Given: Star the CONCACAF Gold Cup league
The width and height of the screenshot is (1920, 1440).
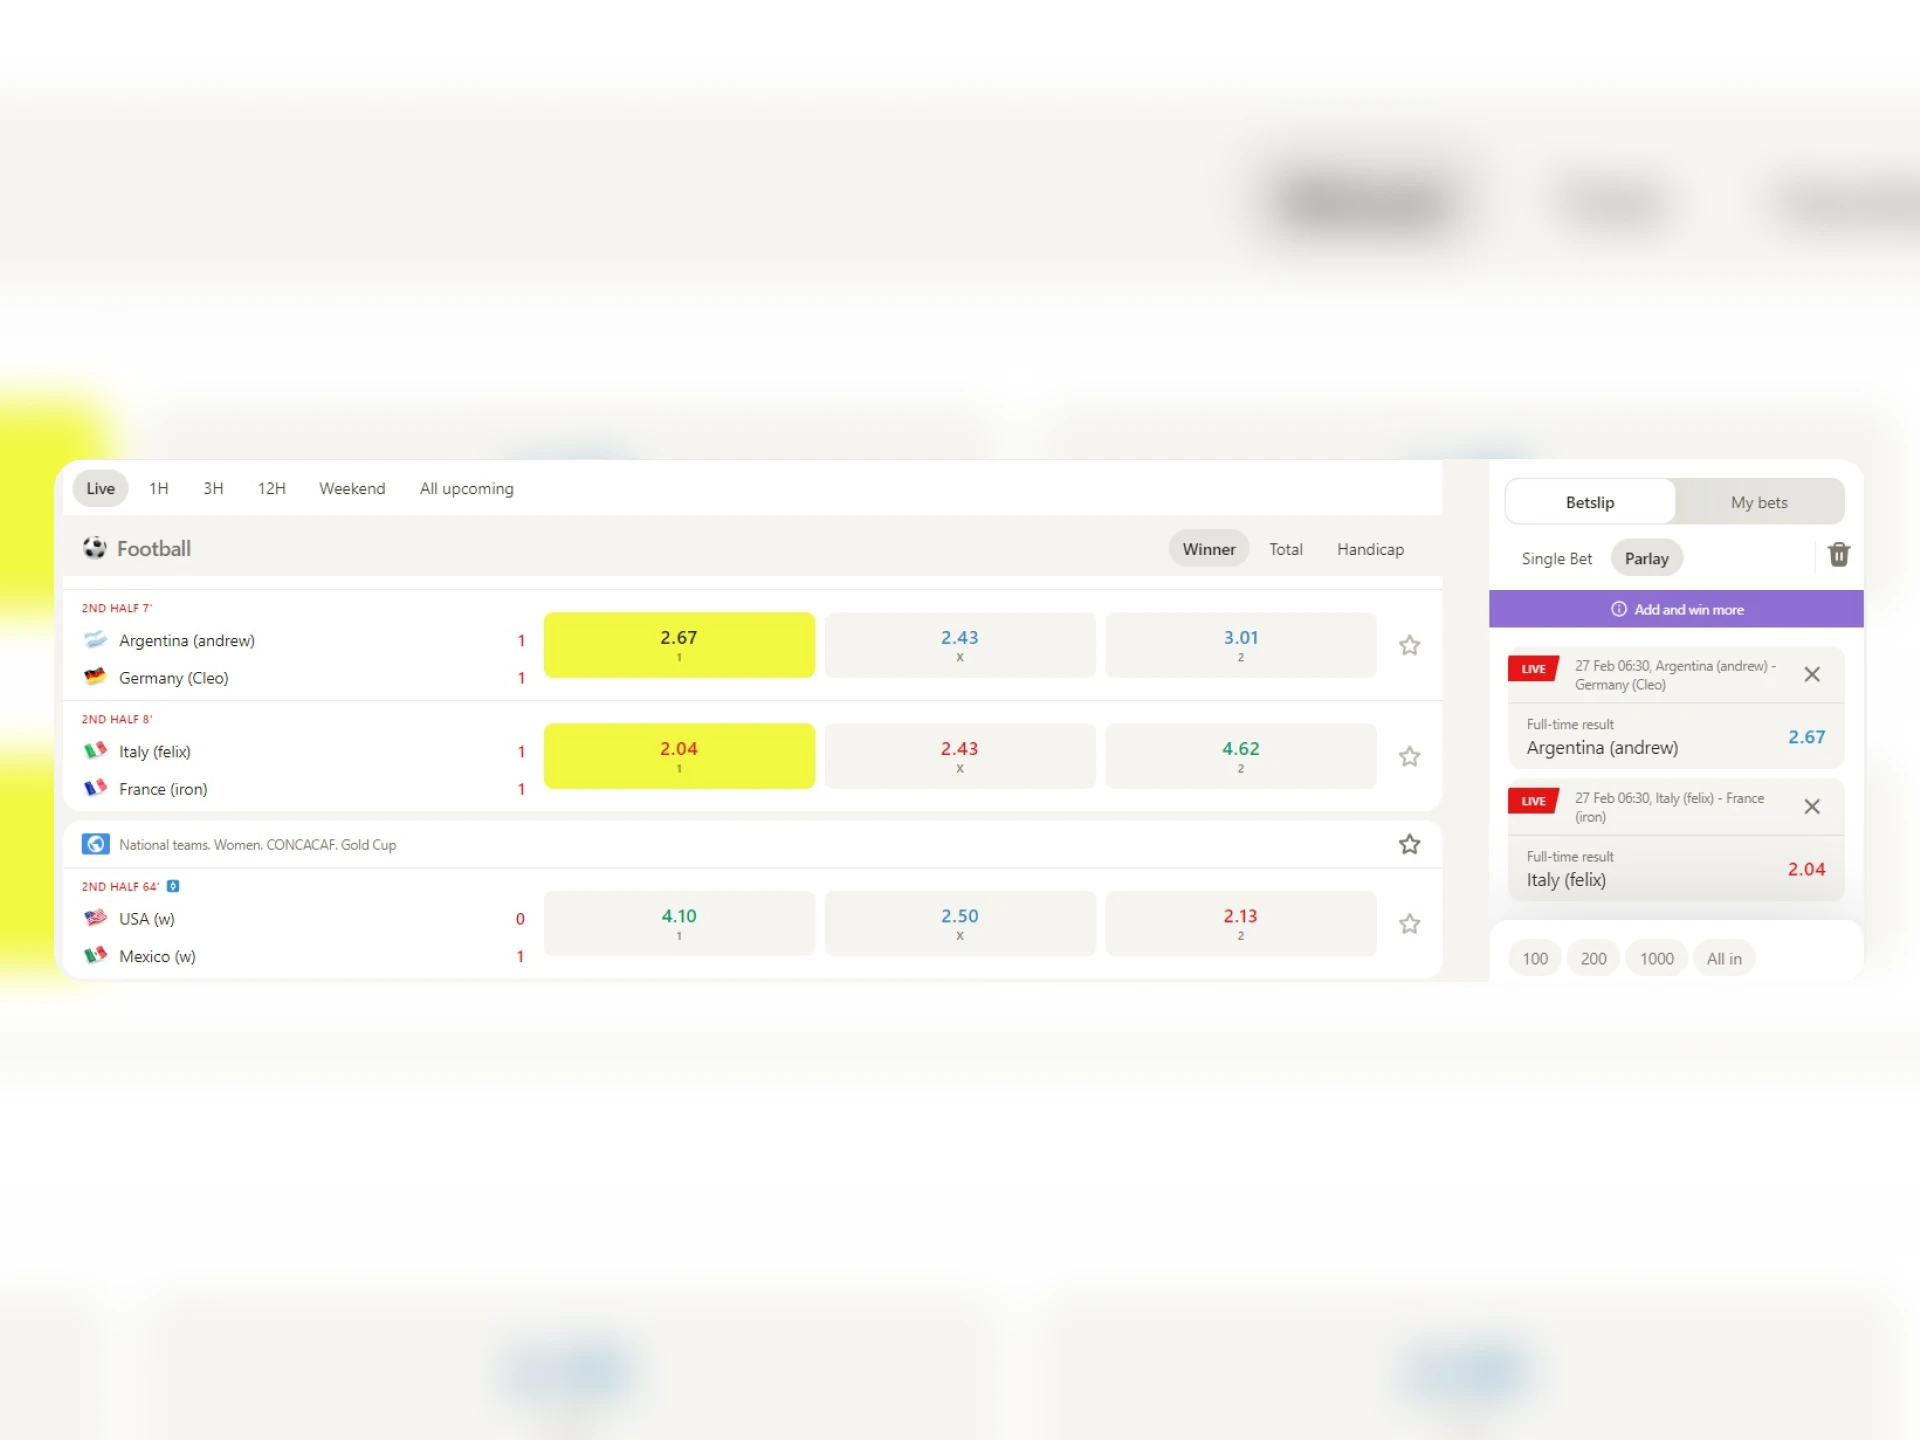Looking at the screenshot, I should 1409,844.
